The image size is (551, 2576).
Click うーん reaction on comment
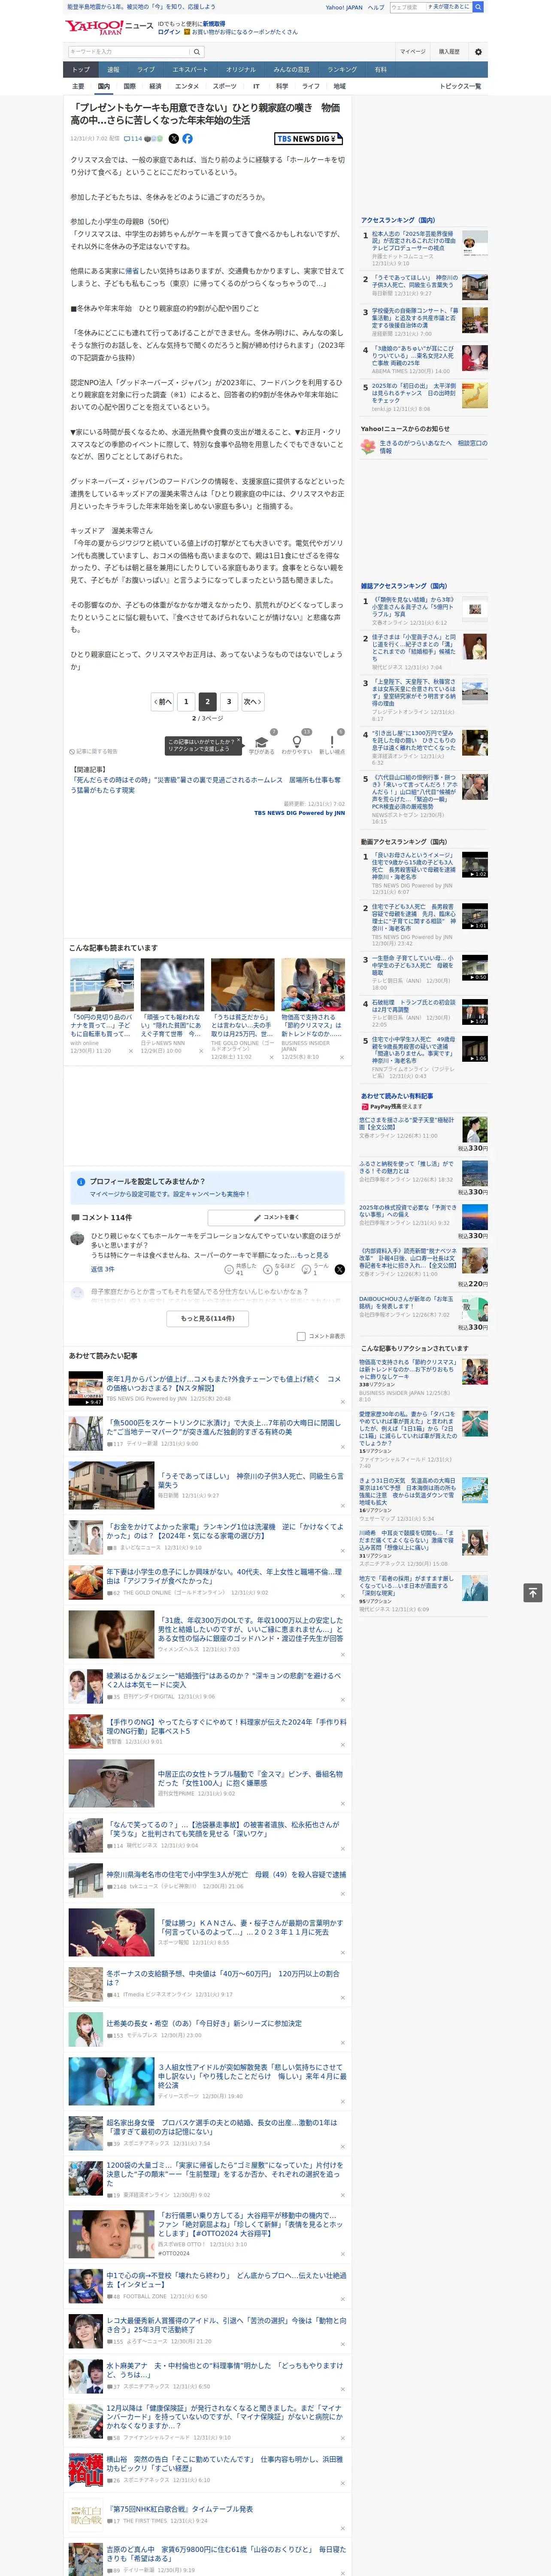coord(316,1269)
